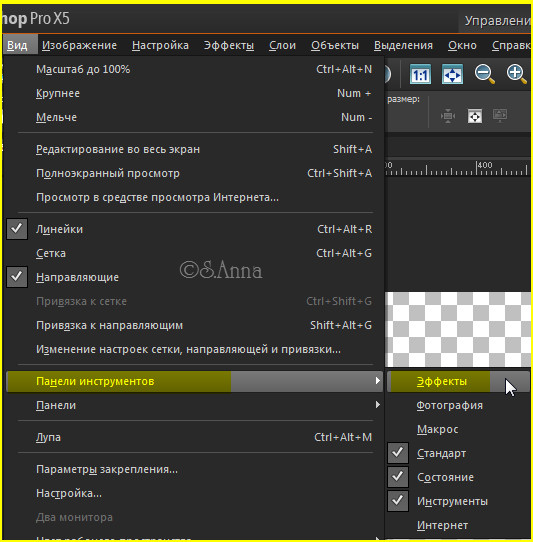This screenshot has height=542, width=533.
Task: Choose Мельче zoom option
Action: click(x=195, y=117)
